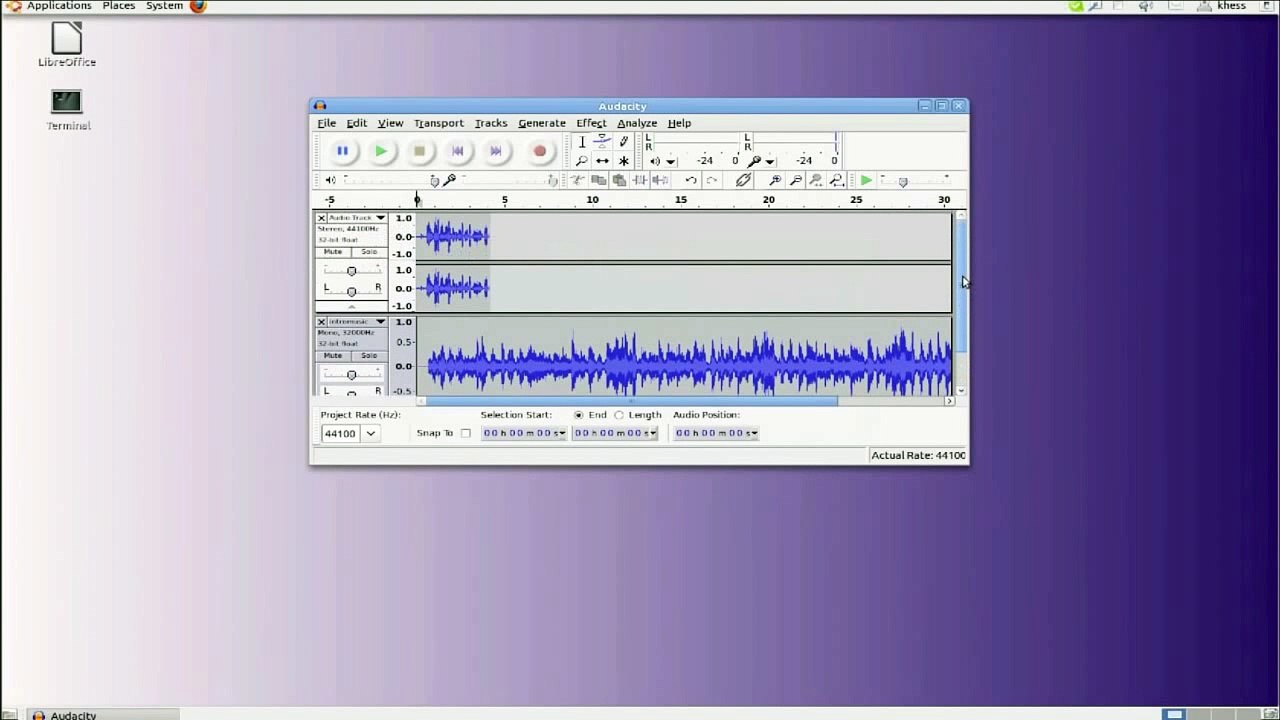Open the Analyze menu
Viewport: 1280px width, 720px height.
[637, 123]
